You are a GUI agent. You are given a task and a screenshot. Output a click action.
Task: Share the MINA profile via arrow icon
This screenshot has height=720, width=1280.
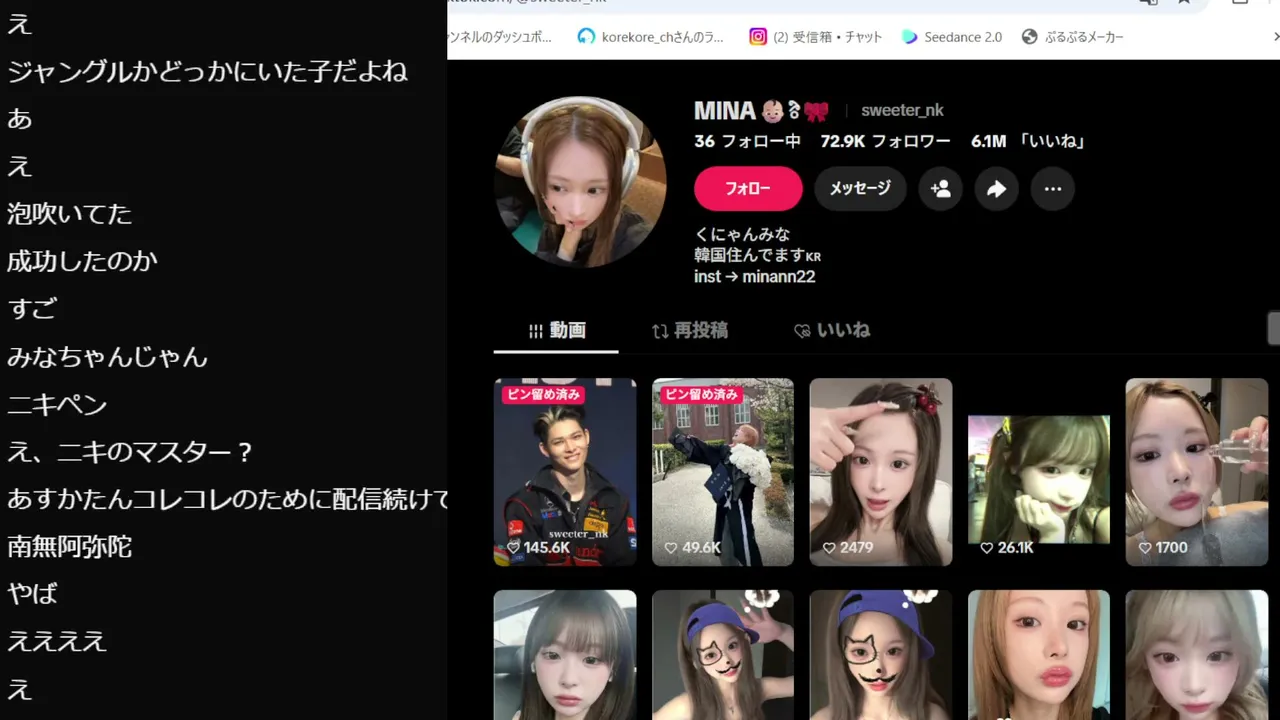tap(996, 189)
